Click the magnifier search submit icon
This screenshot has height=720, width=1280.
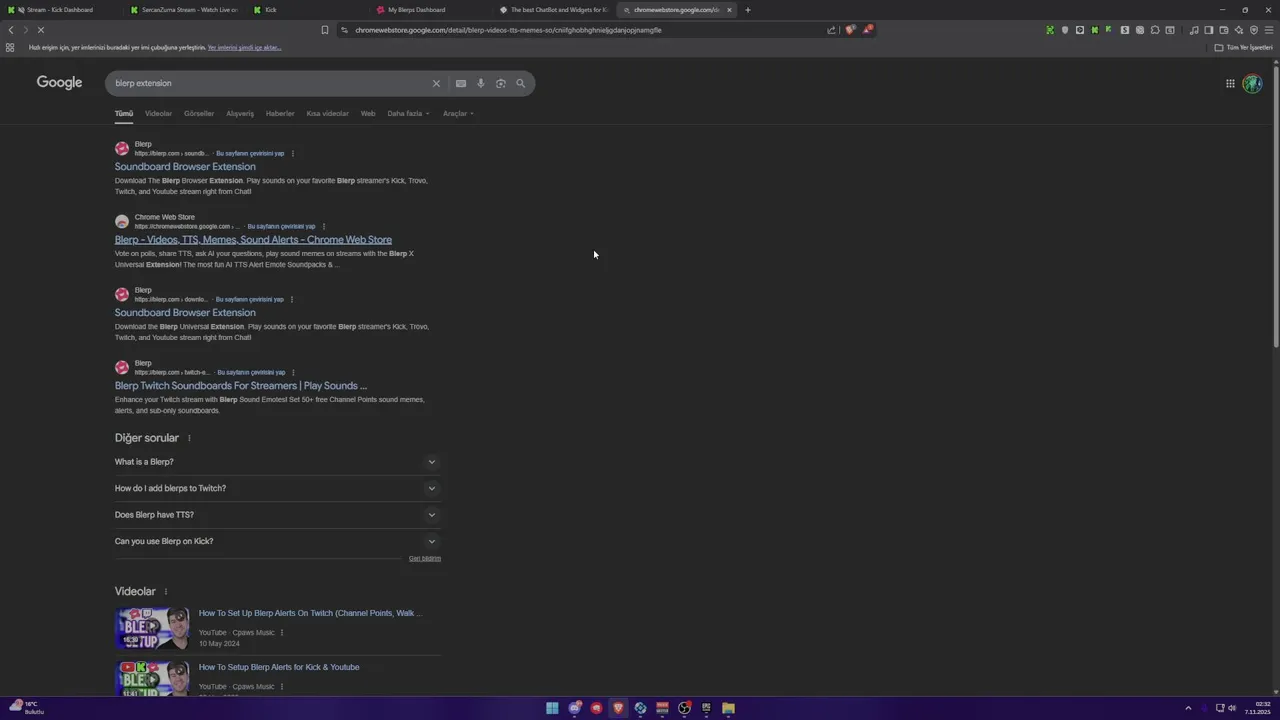[520, 83]
